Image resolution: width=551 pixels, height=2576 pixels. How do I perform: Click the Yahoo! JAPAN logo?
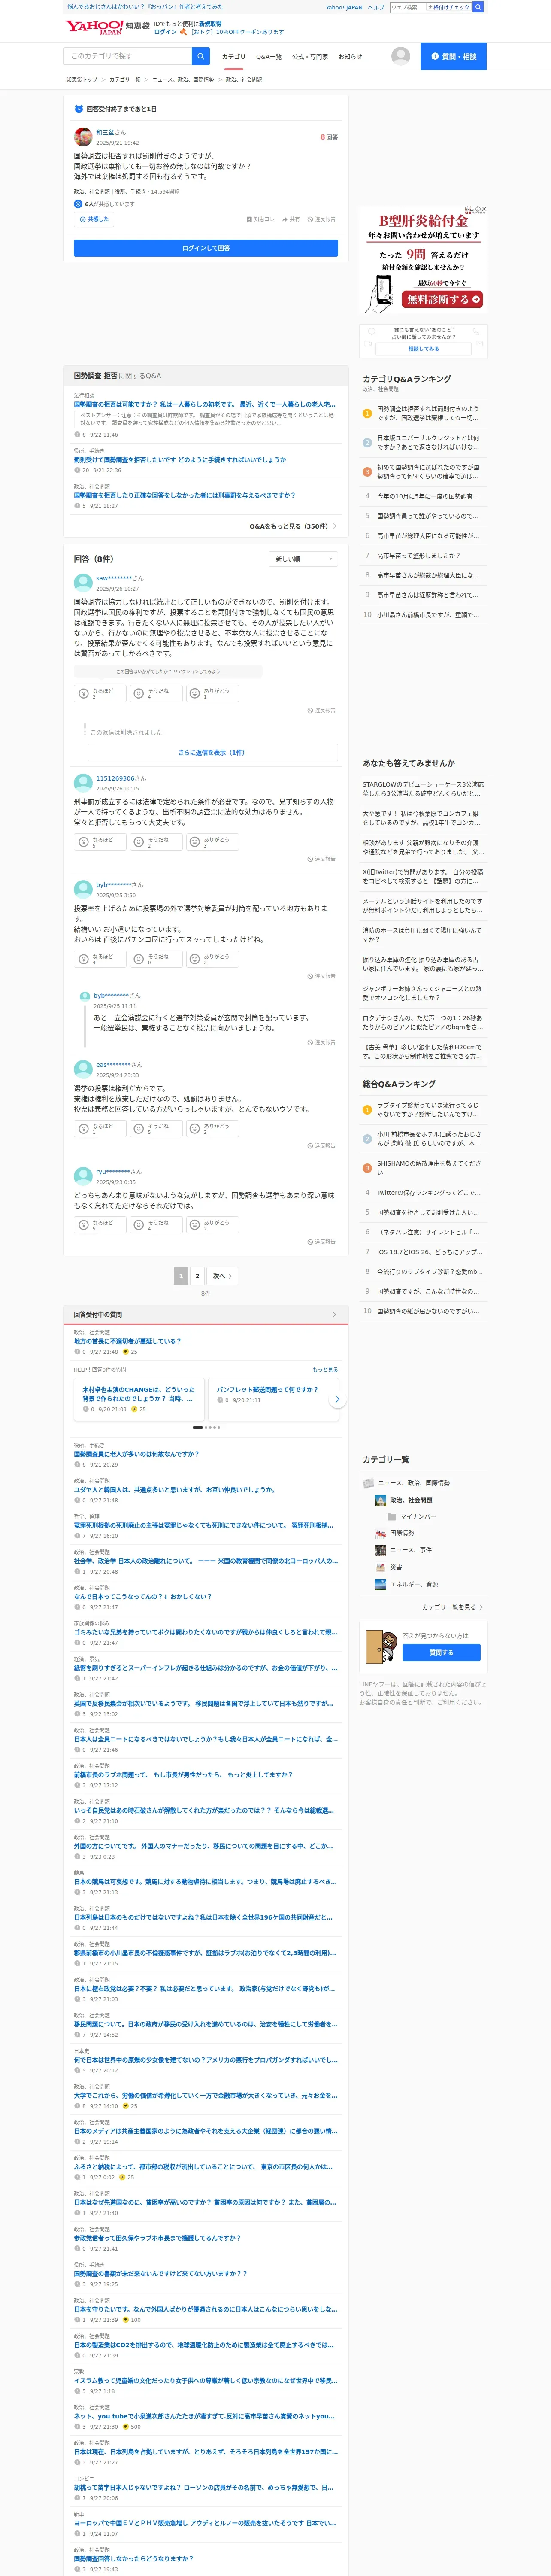pos(93,27)
